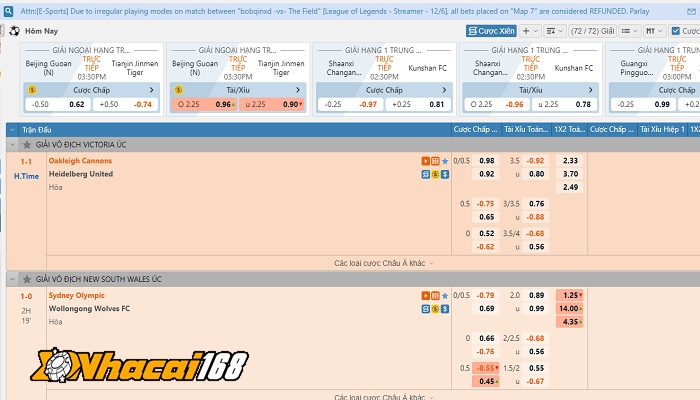Open the list view dropdown in the toolbar

630,31
